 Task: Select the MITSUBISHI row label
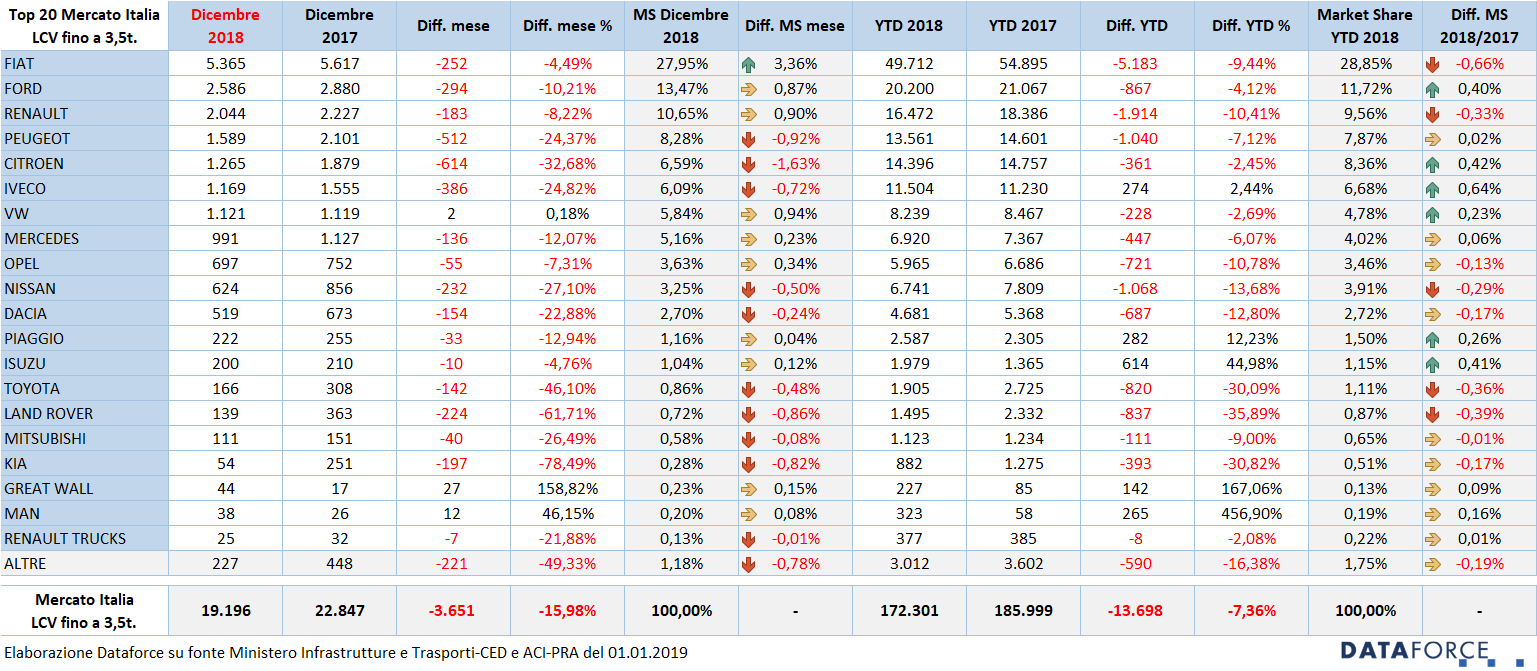click(84, 439)
